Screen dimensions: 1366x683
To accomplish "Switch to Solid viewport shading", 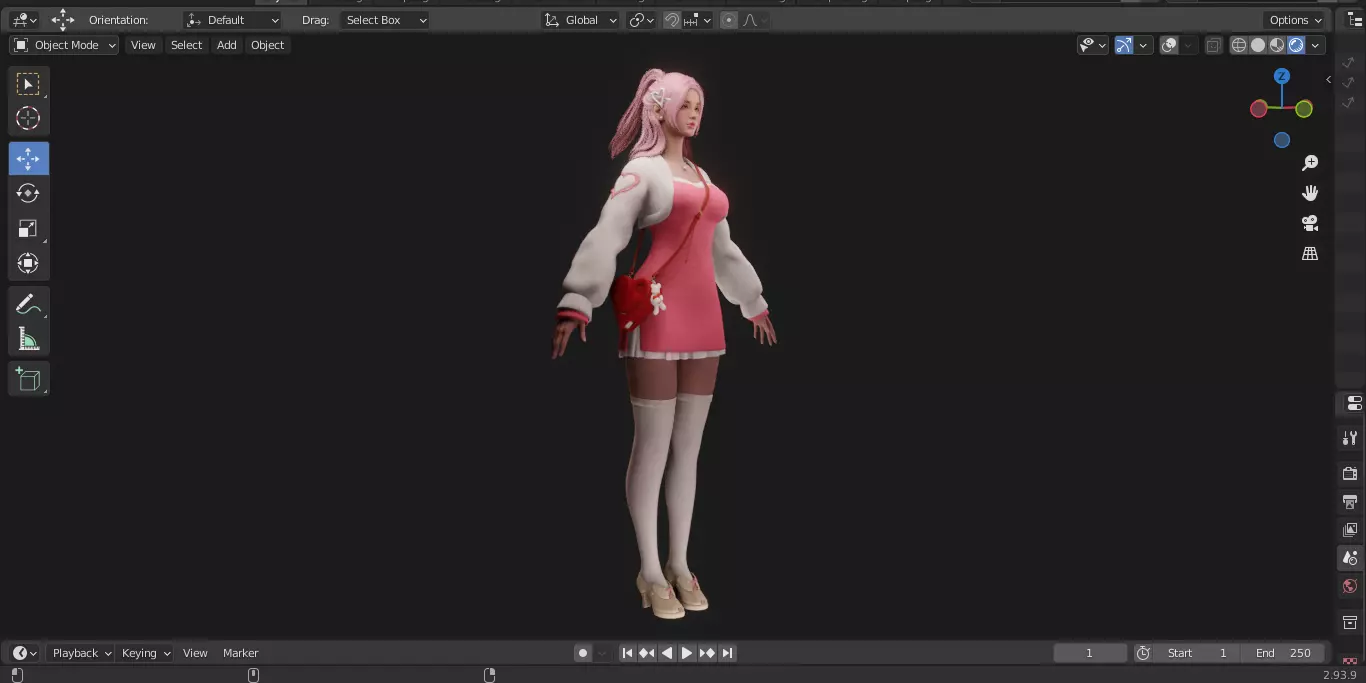I will point(1258,45).
